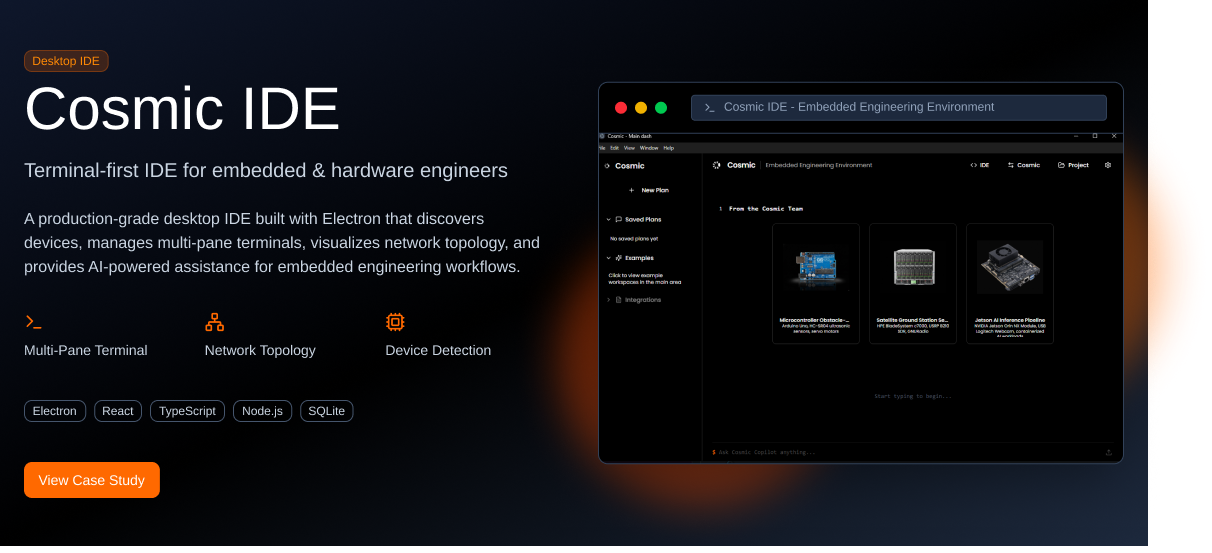
Task: Open the View menu in Cosmic window
Action: (x=629, y=148)
